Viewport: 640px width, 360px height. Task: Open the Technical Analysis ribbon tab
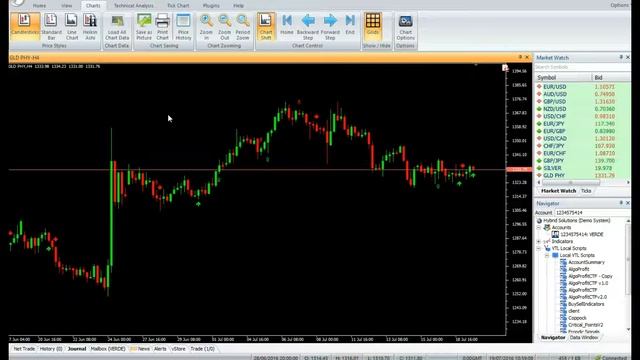133,6
